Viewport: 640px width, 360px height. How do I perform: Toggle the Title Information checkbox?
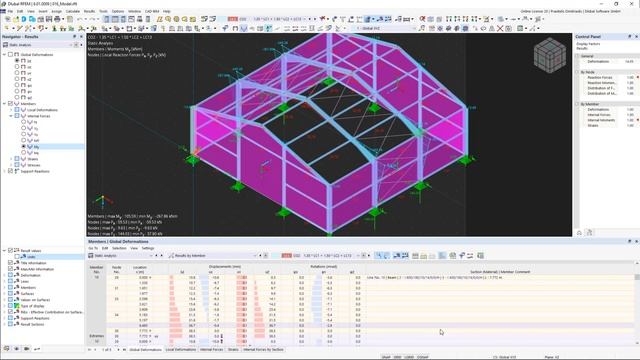(x=11, y=263)
